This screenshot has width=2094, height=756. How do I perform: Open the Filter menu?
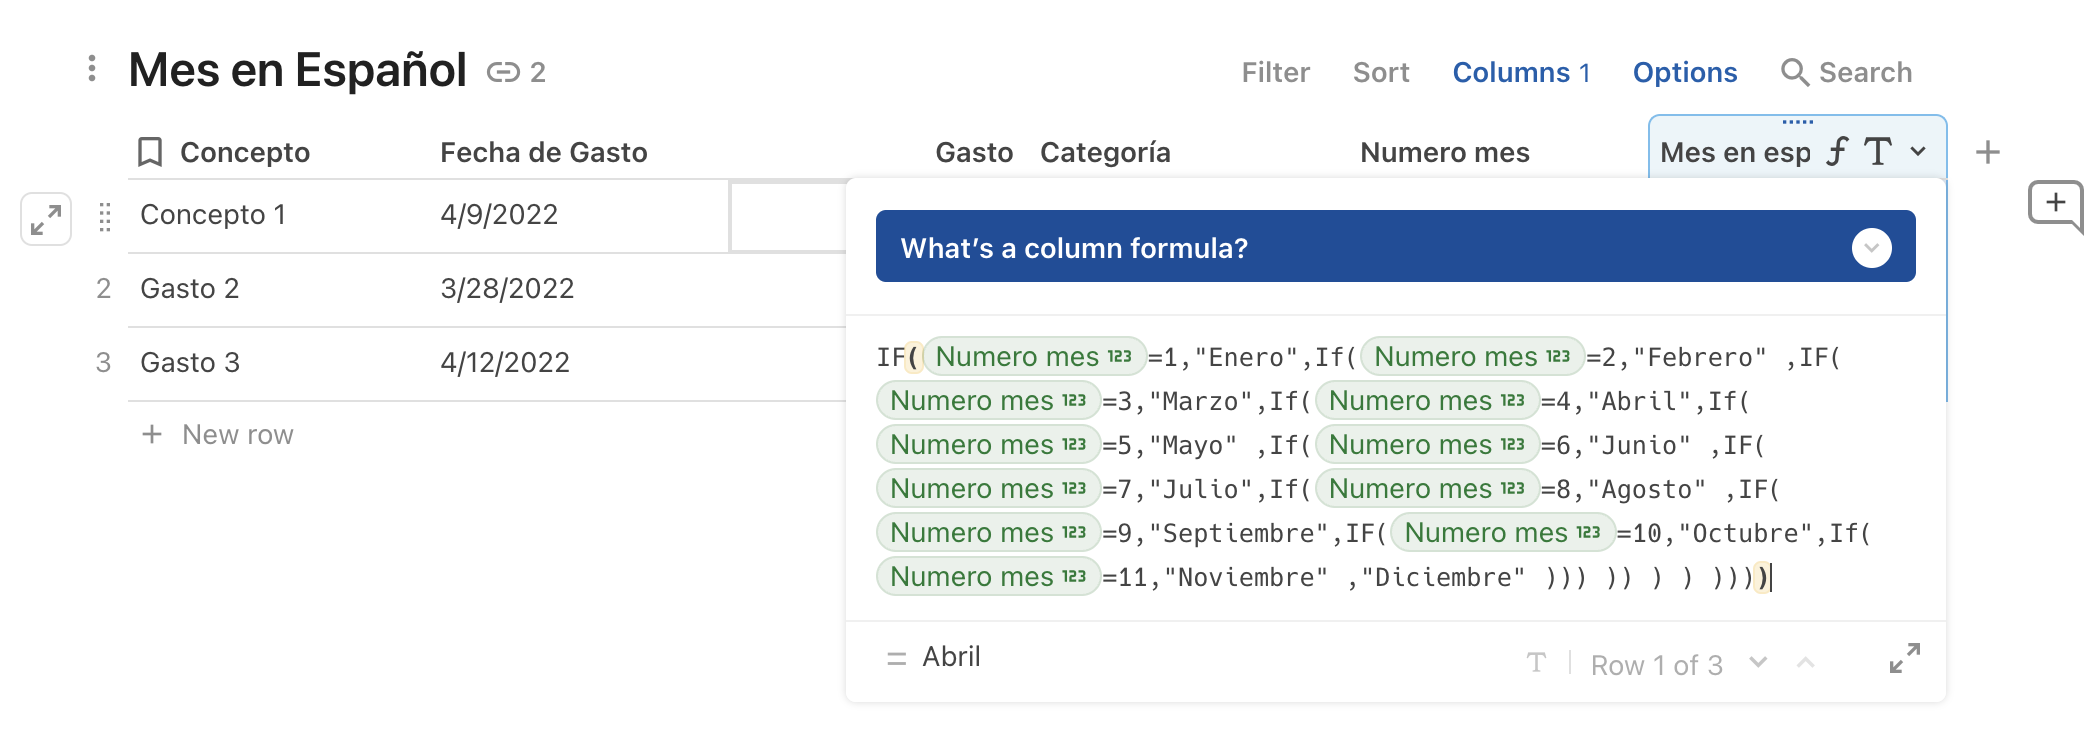(x=1275, y=72)
